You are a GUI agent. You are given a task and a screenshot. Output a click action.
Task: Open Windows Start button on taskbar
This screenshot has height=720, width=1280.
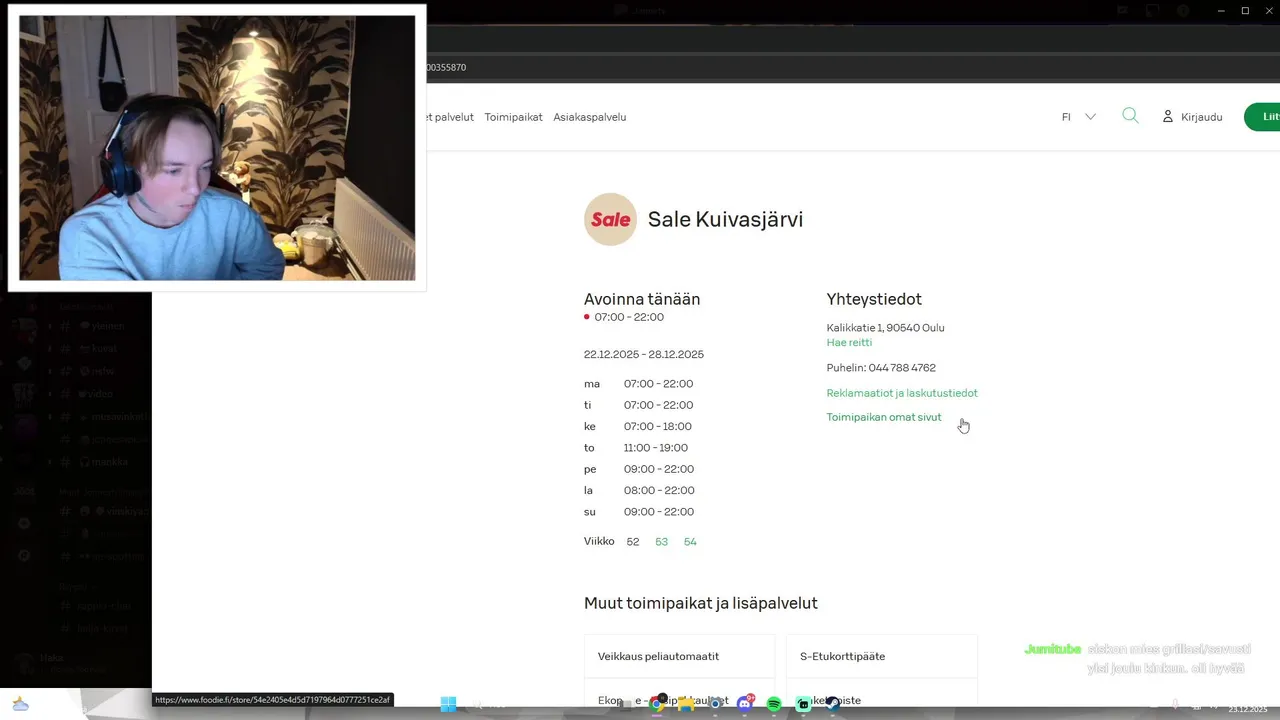point(448,704)
